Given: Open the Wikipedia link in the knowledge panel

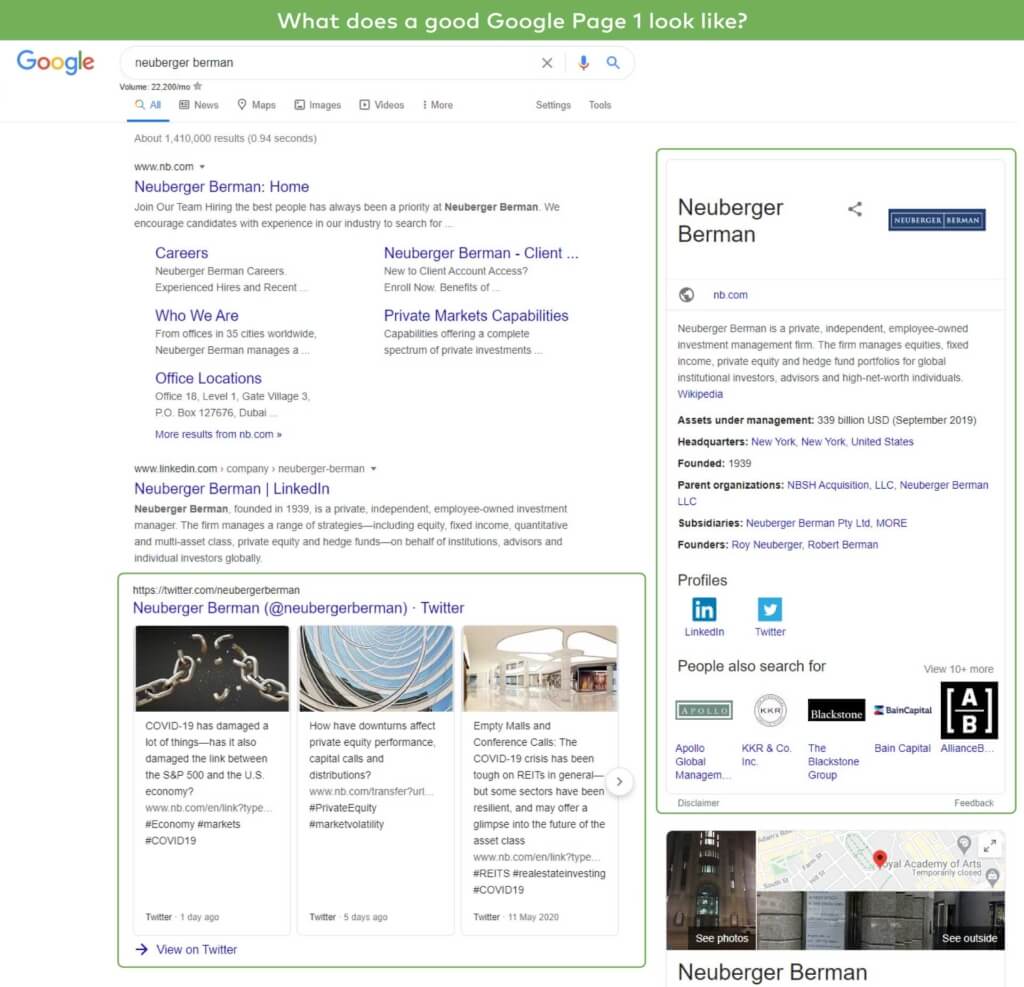Looking at the screenshot, I should pos(699,394).
